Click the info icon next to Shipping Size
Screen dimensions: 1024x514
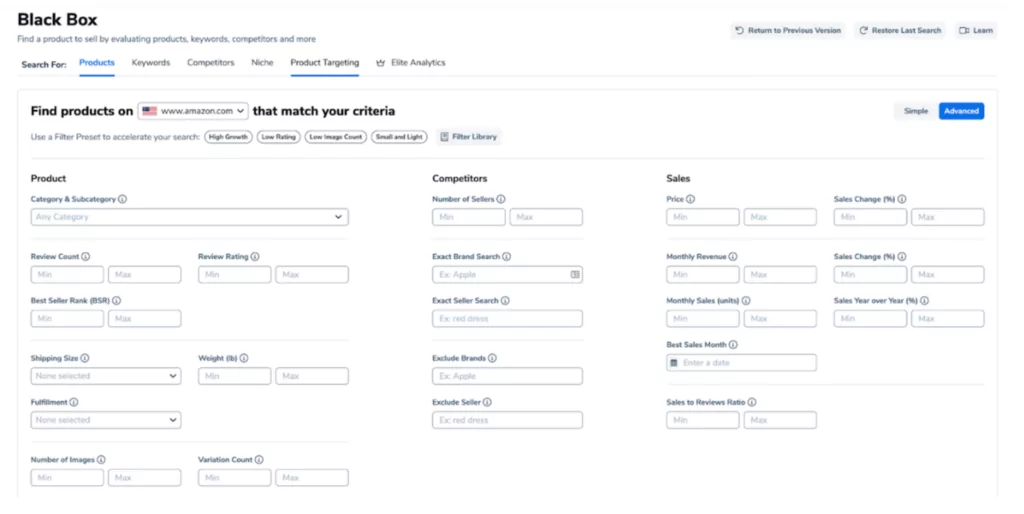[x=84, y=358]
